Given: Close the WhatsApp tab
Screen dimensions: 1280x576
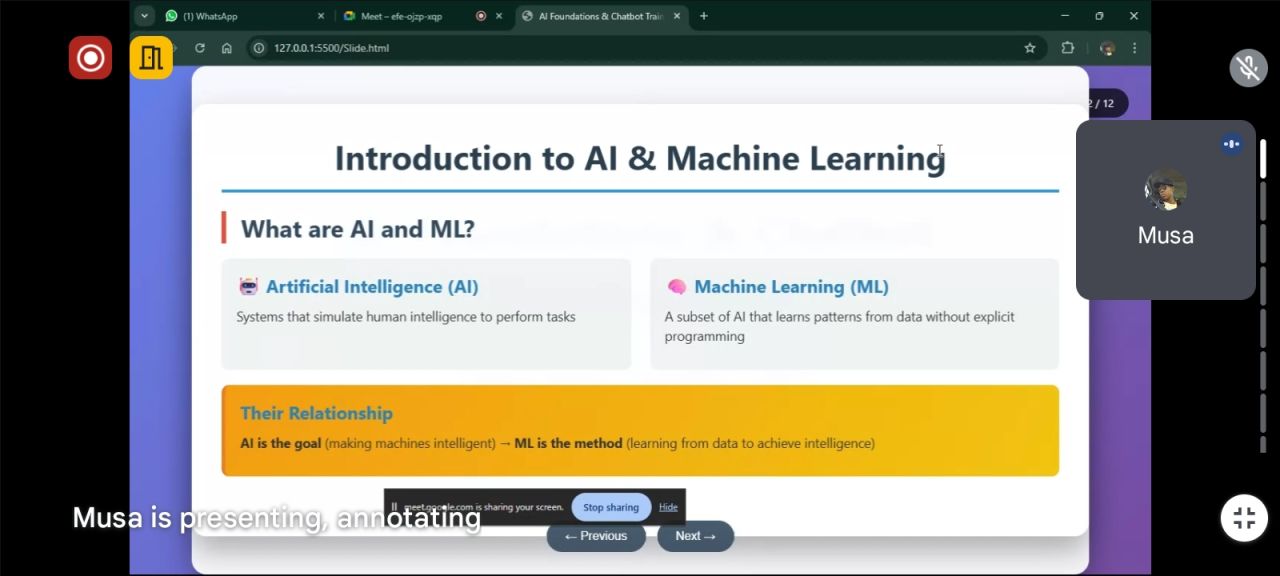Looking at the screenshot, I should [321, 16].
